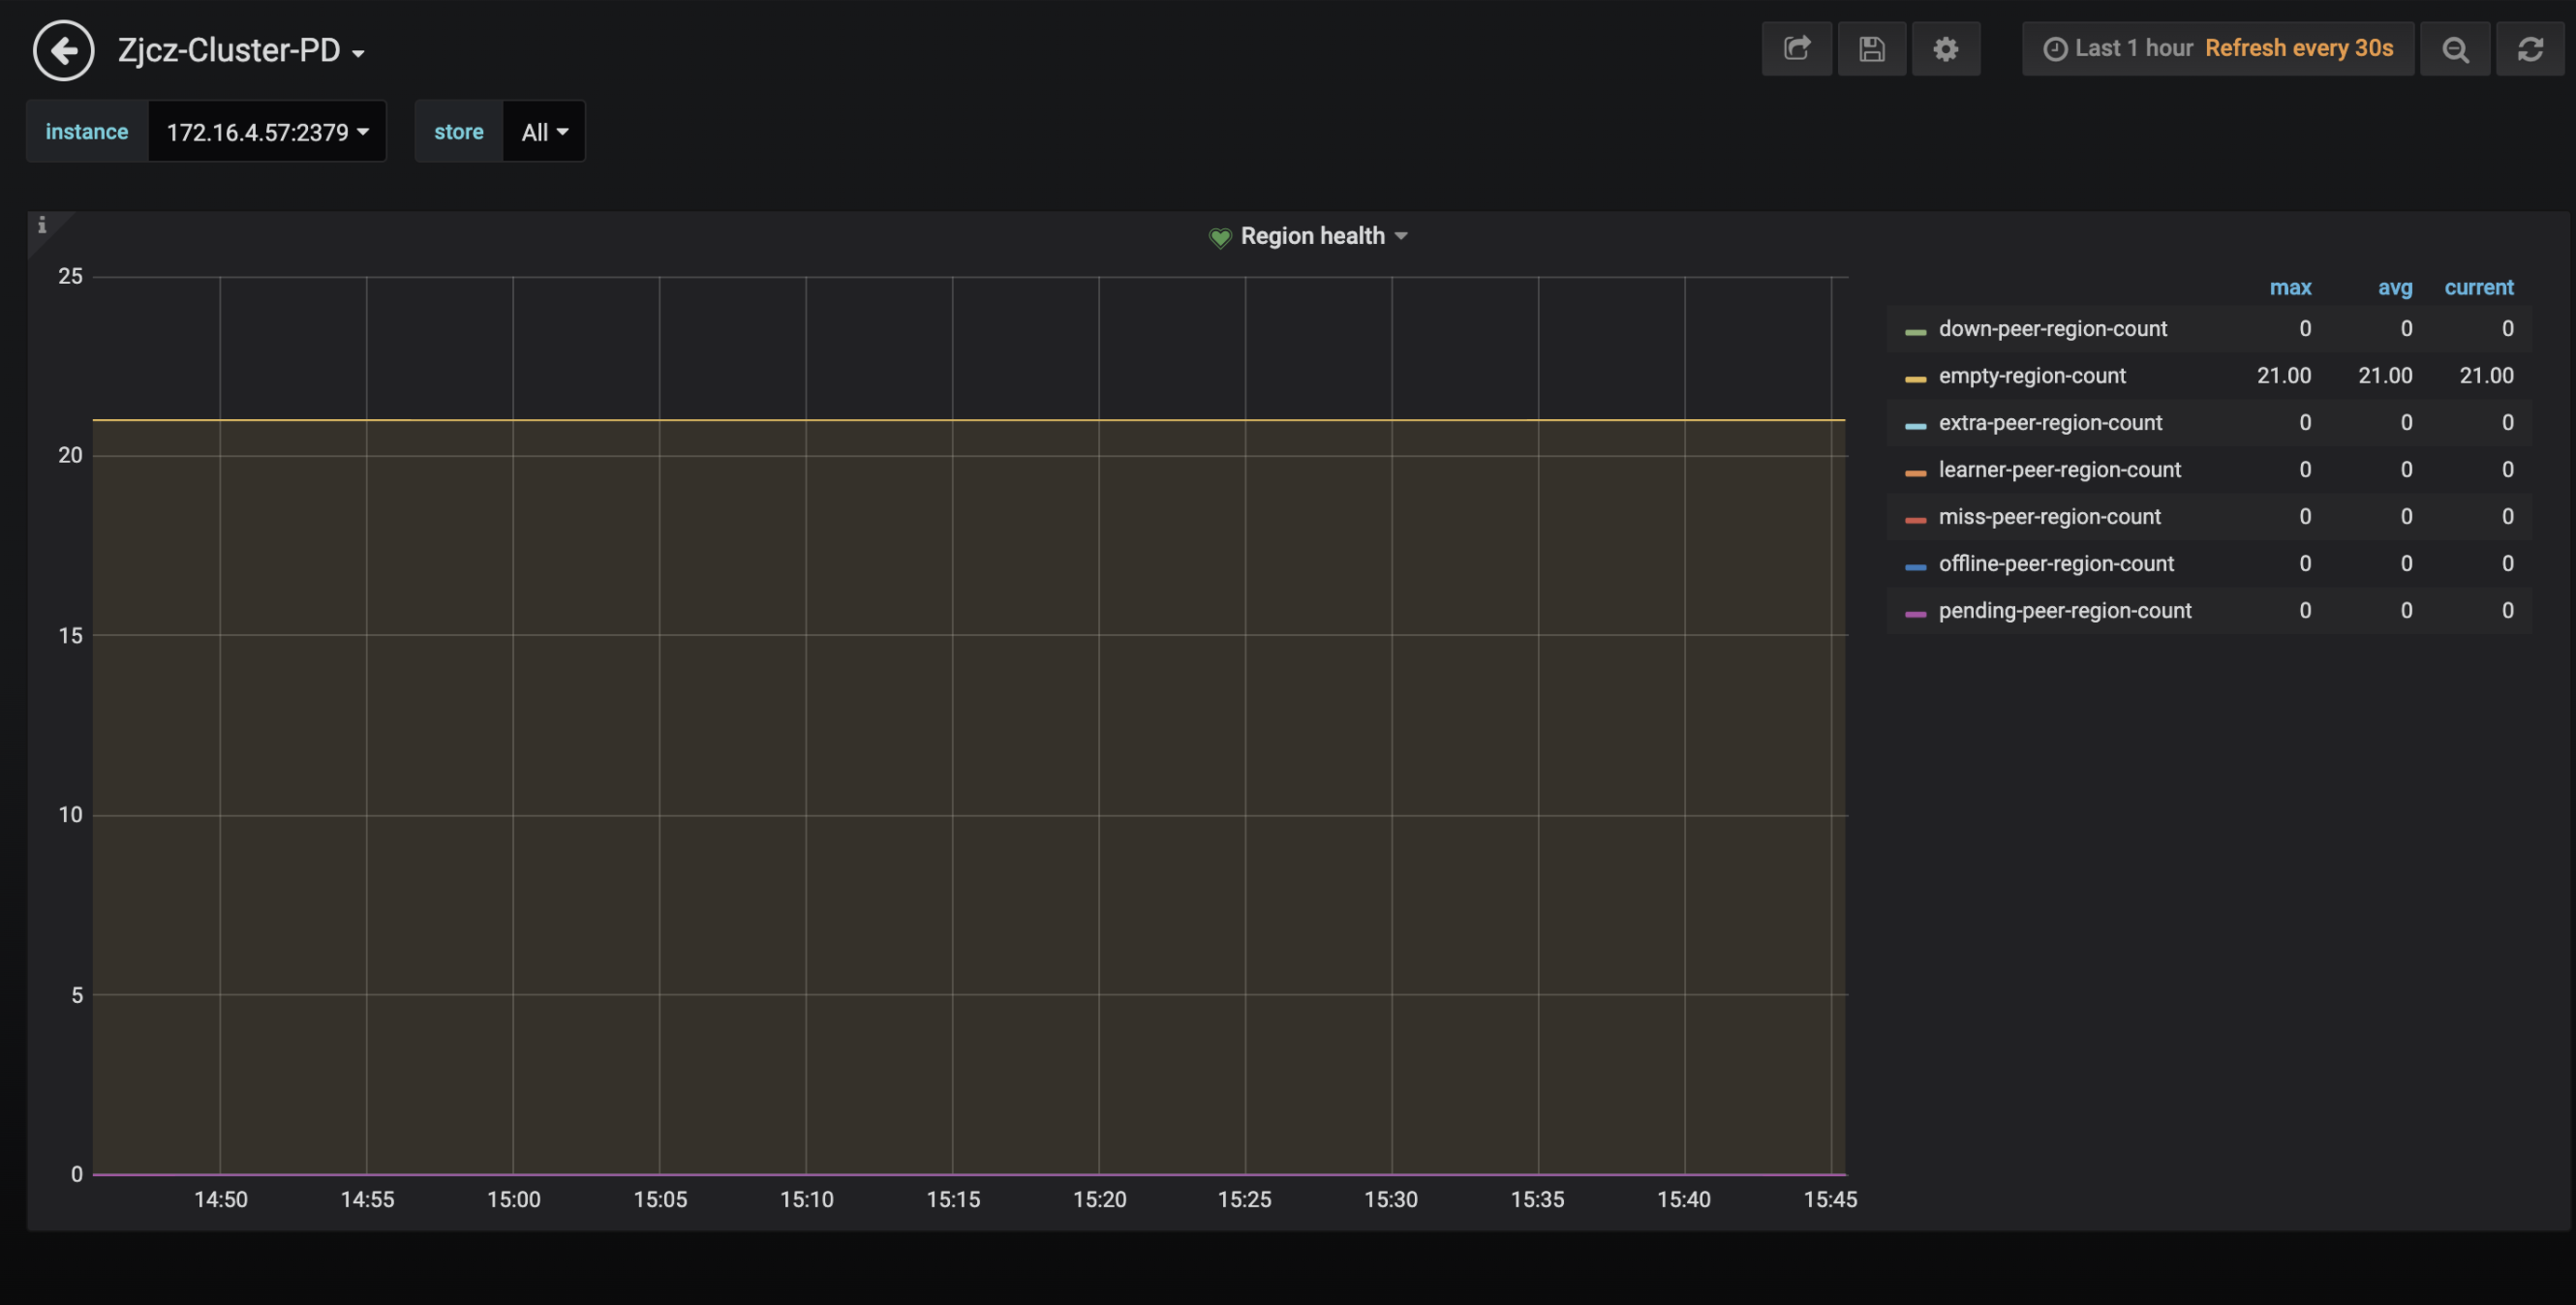Click the store variable label
Screen dimensions: 2576x1305
459,131
